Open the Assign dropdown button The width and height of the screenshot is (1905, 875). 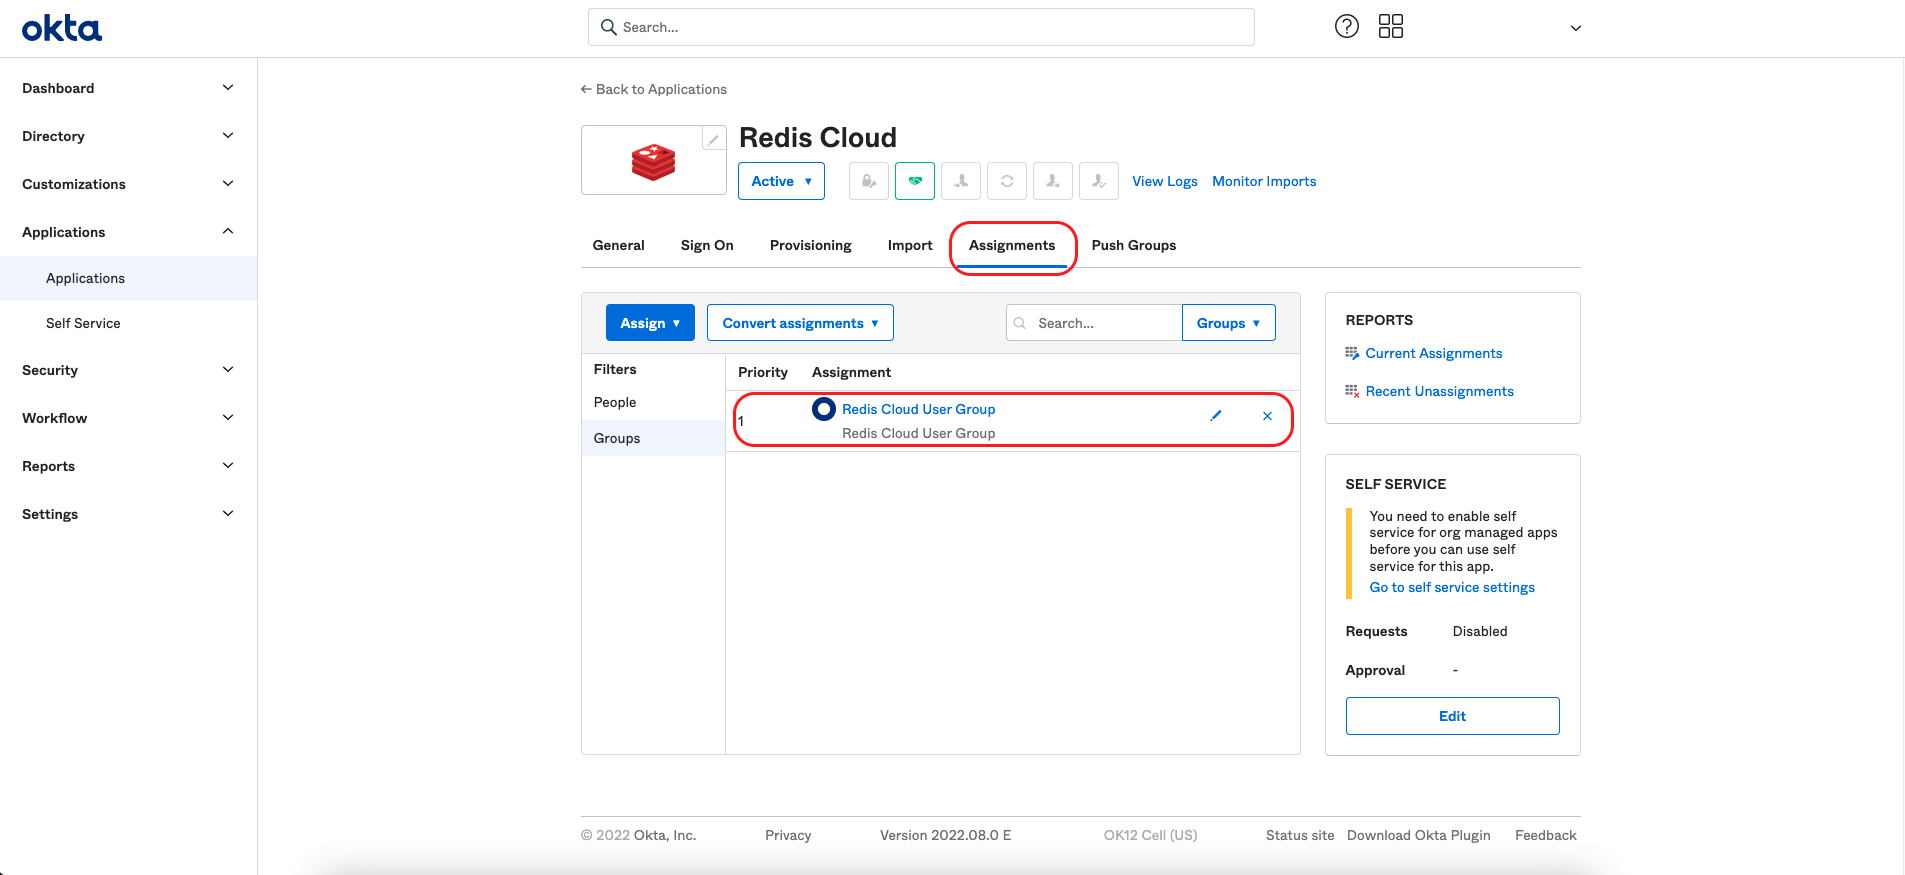(650, 323)
